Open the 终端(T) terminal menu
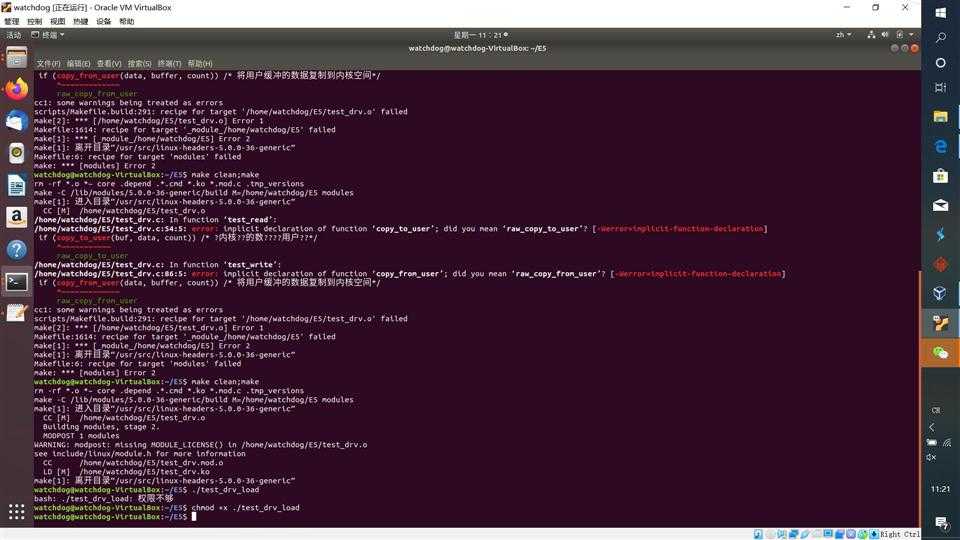Image resolution: width=960 pixels, height=540 pixels. [x=170, y=64]
